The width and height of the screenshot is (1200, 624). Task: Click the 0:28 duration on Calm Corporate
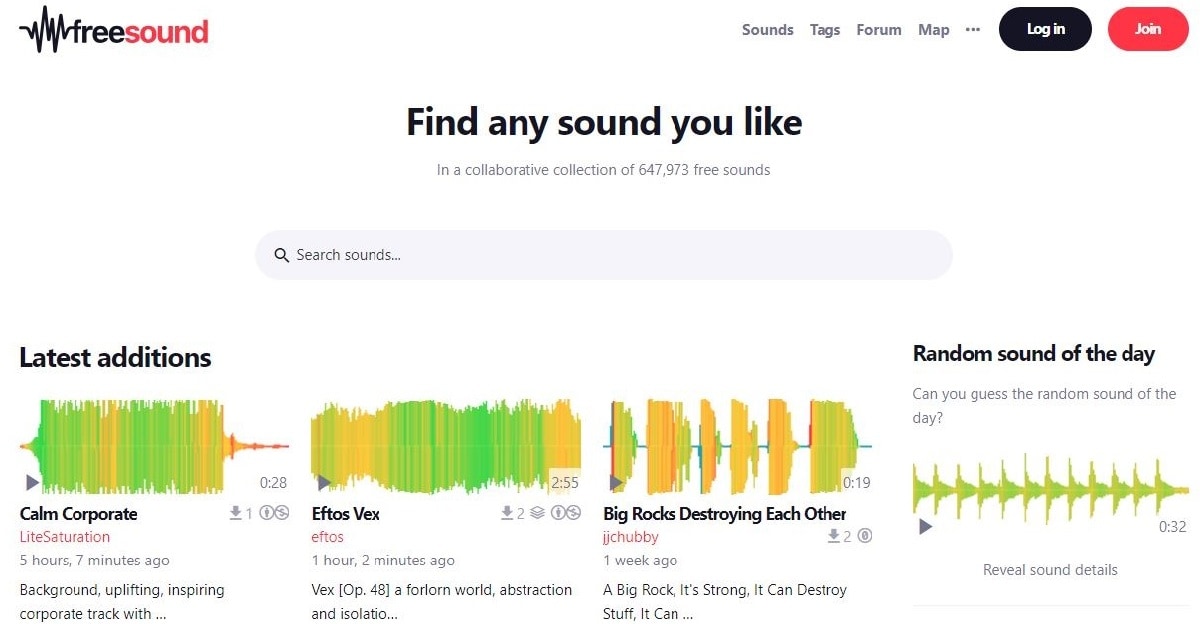(x=273, y=482)
